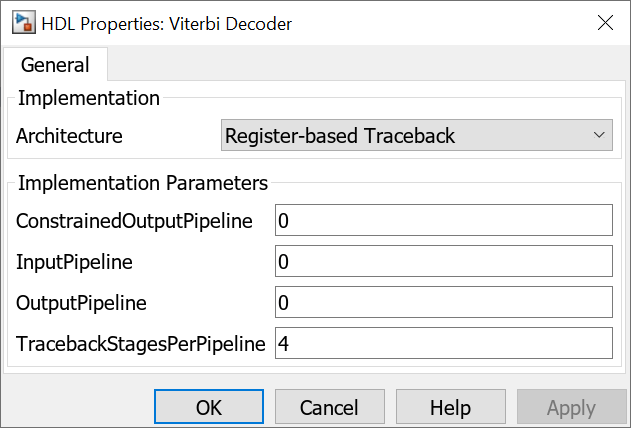The image size is (631, 428).
Task: Click the InputPipeline parameter label
Action: (x=74, y=262)
